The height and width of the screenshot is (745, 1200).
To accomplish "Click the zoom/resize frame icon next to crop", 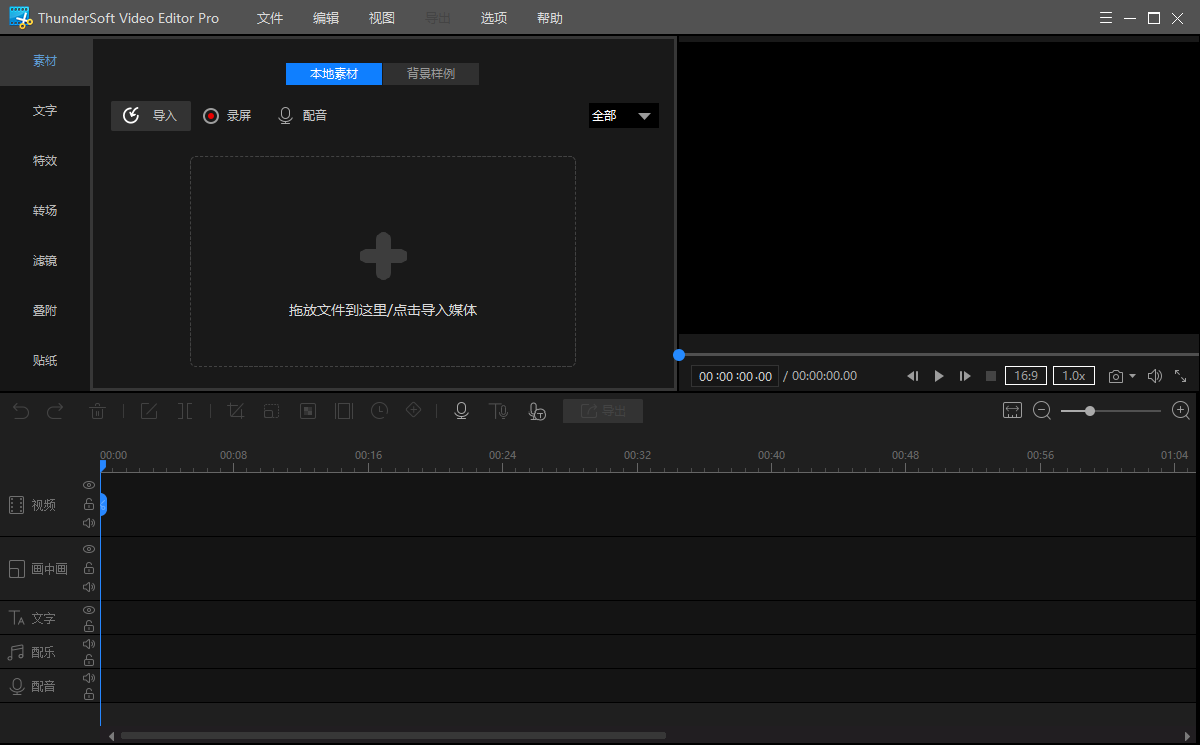I will point(271,411).
